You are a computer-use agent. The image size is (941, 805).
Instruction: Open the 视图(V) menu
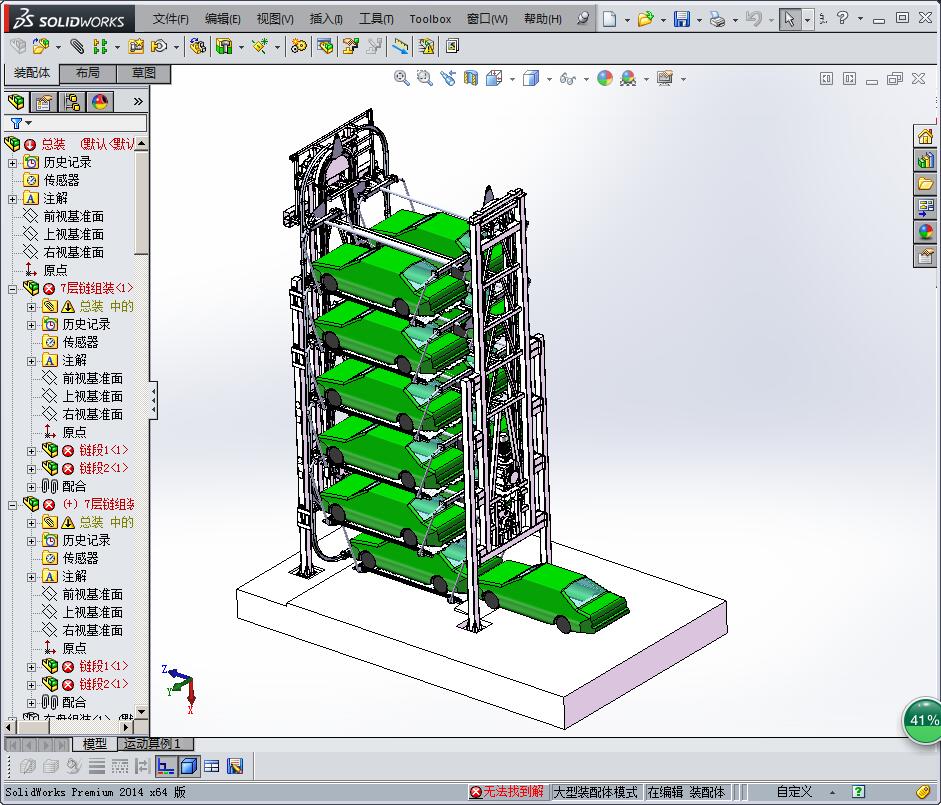(275, 19)
